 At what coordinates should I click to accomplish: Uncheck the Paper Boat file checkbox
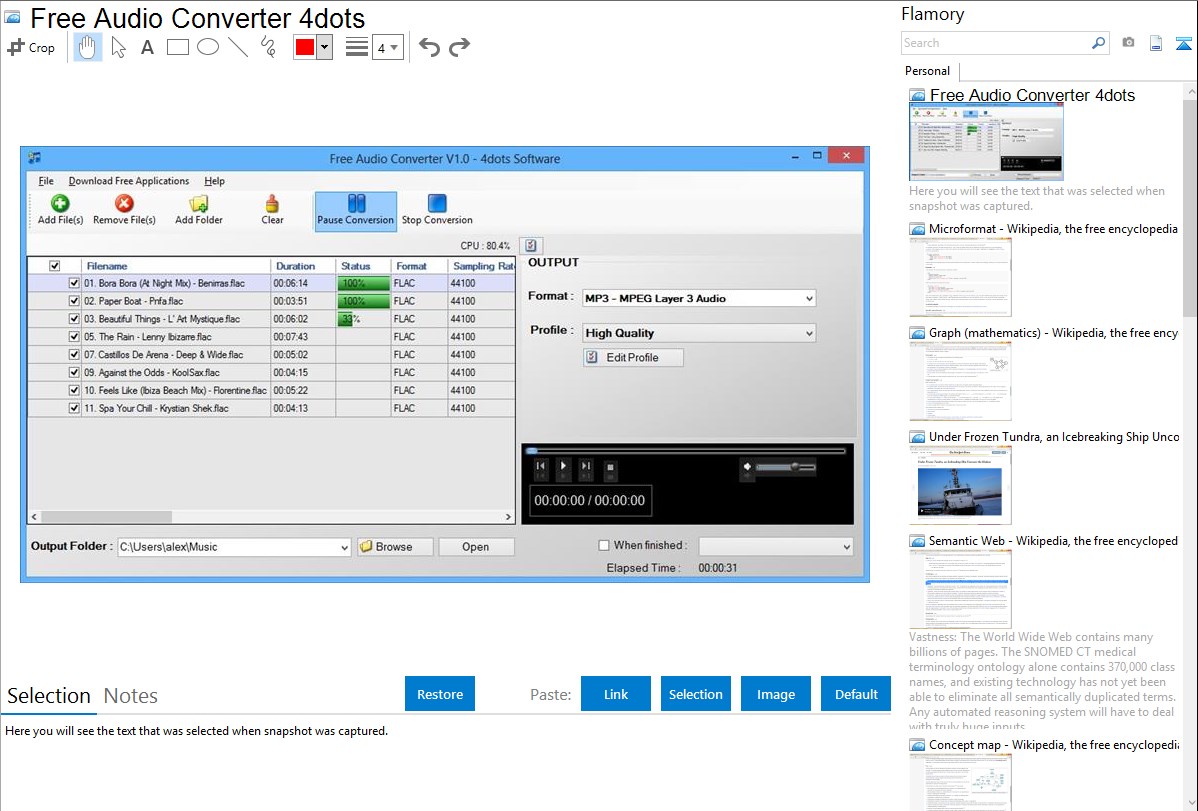tap(74, 301)
